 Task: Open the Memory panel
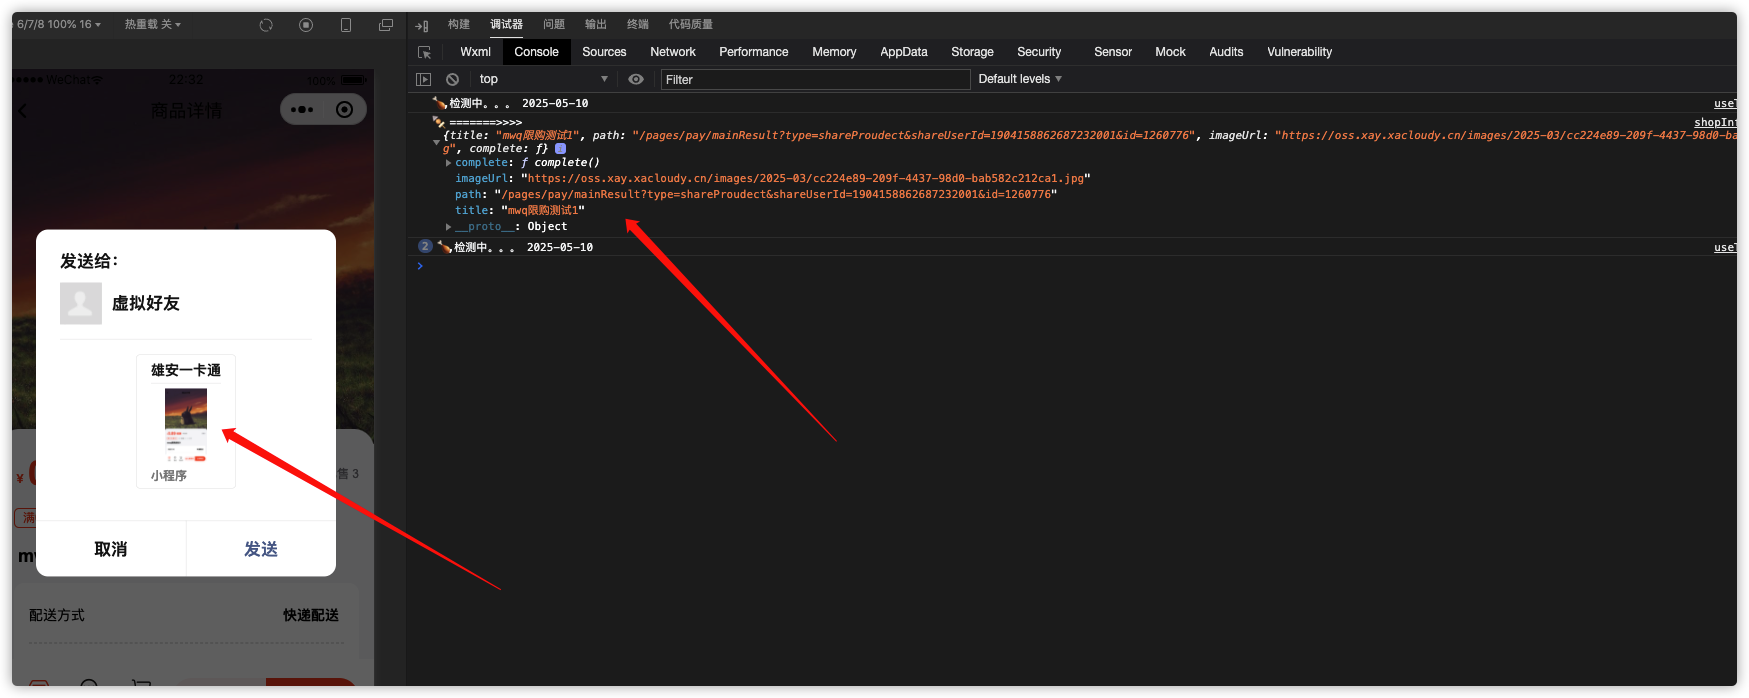click(x=834, y=52)
